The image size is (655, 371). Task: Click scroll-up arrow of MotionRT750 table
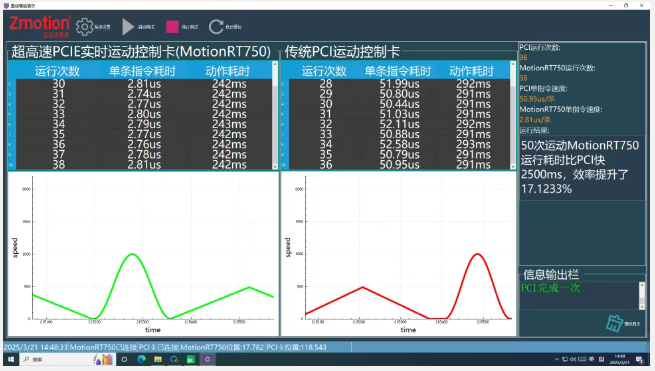click(275, 64)
